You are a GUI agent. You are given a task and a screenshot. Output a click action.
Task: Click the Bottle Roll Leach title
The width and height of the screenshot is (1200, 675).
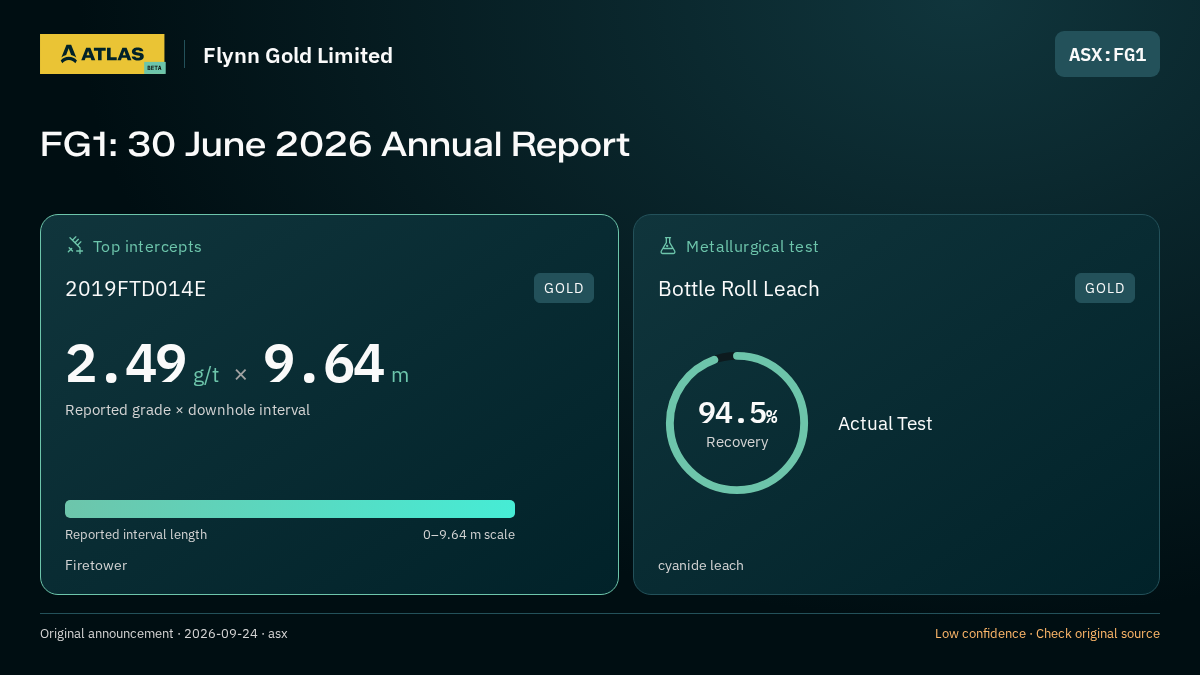coord(739,289)
